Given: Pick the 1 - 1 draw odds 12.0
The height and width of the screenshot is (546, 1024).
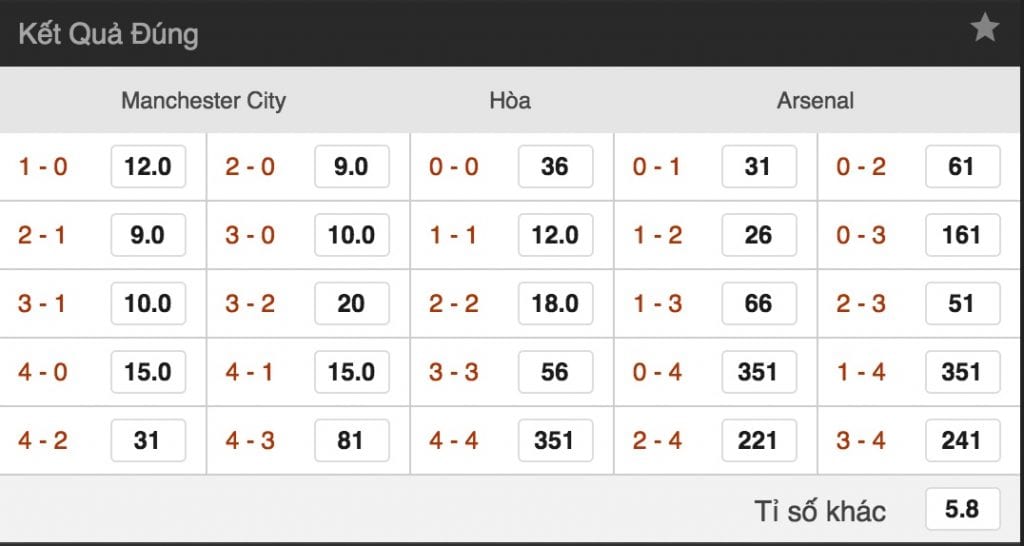Looking at the screenshot, I should 555,235.
